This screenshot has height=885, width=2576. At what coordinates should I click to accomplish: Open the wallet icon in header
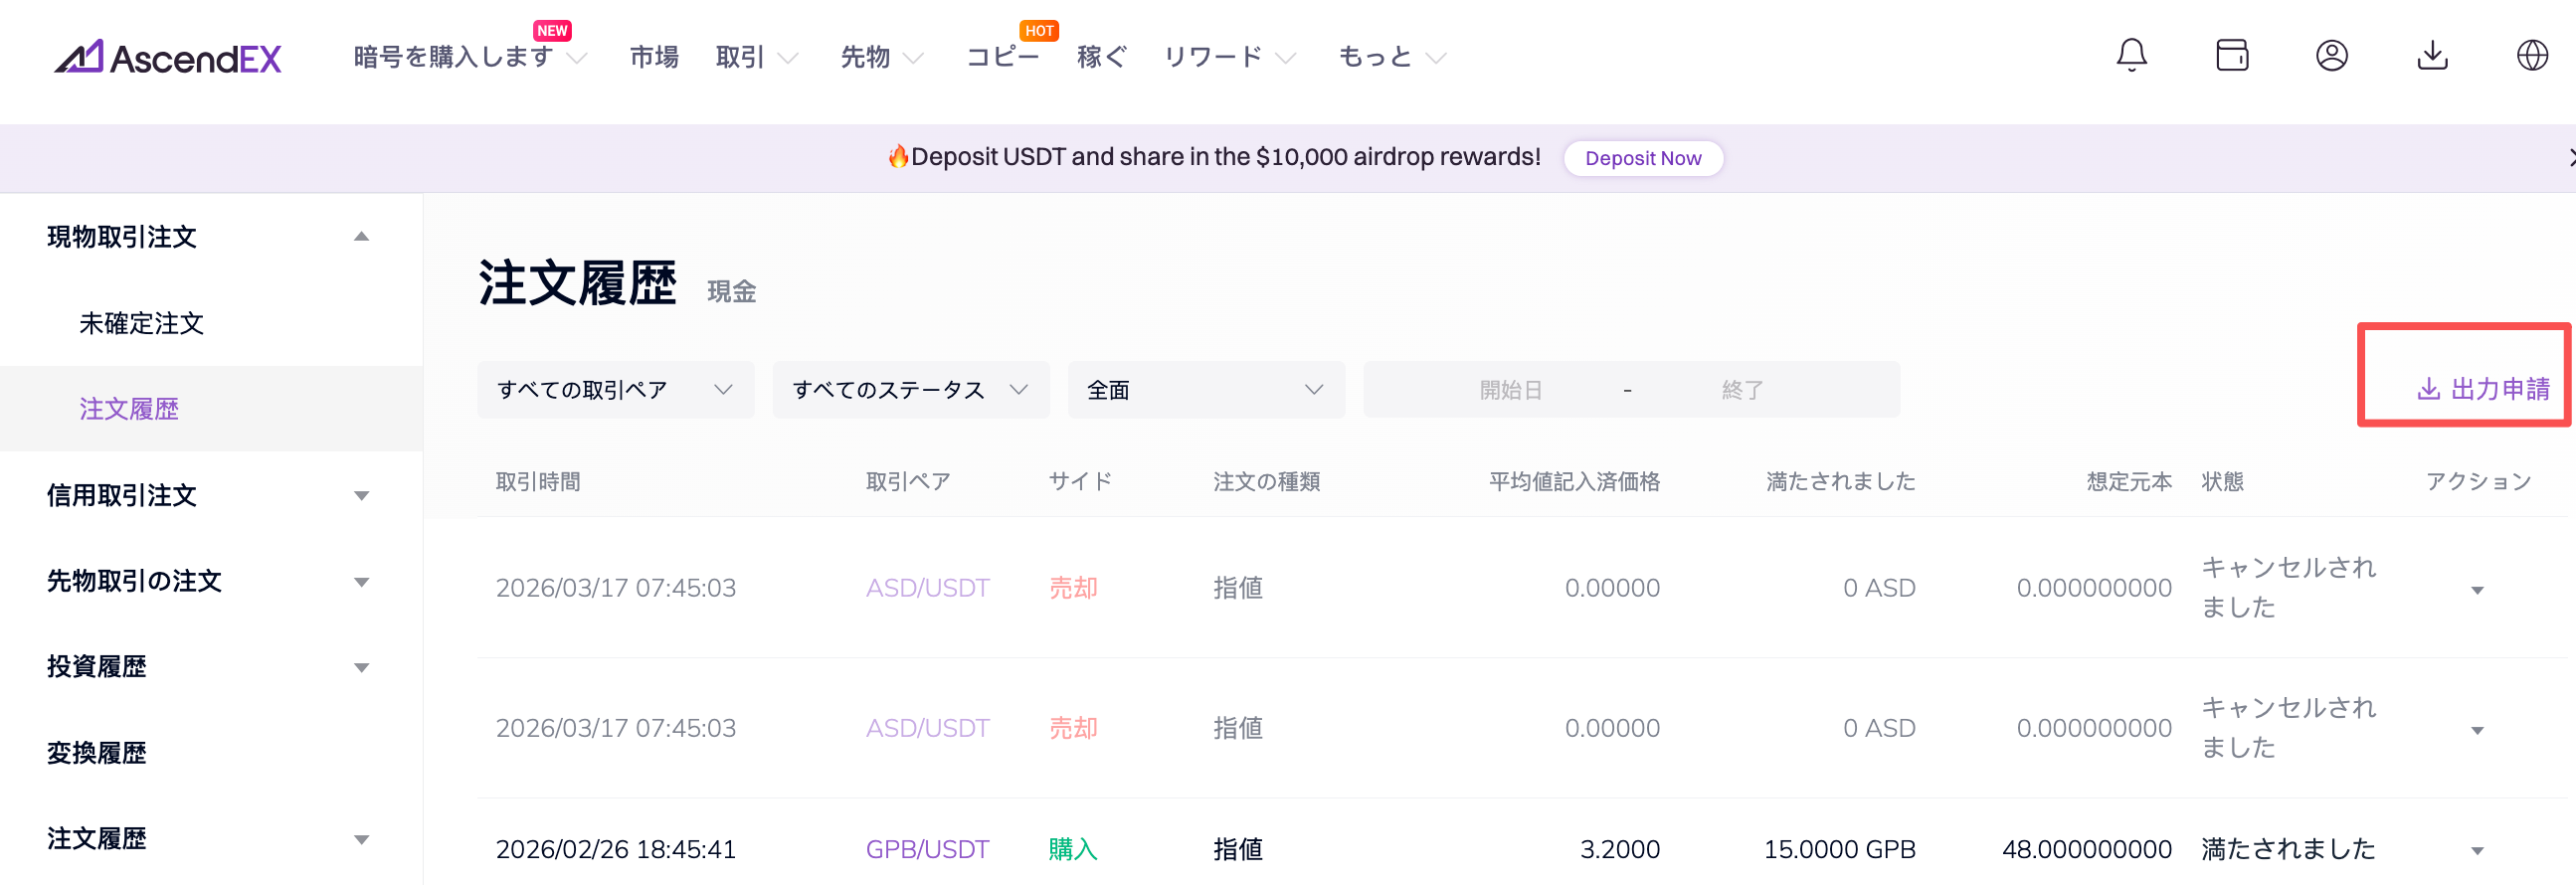point(2231,56)
